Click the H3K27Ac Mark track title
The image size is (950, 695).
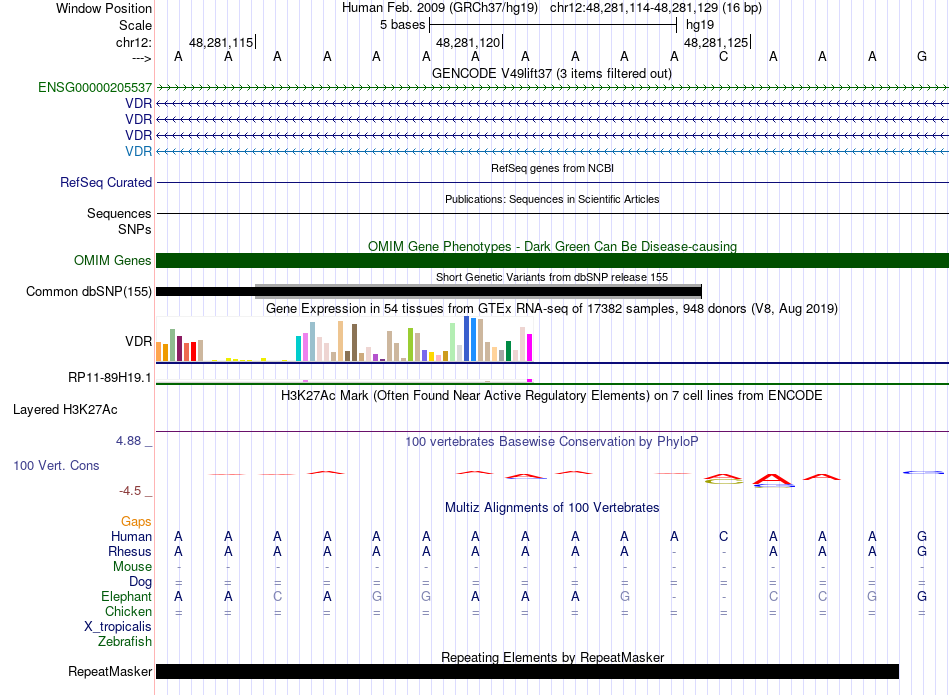pyautogui.click(x=552, y=396)
